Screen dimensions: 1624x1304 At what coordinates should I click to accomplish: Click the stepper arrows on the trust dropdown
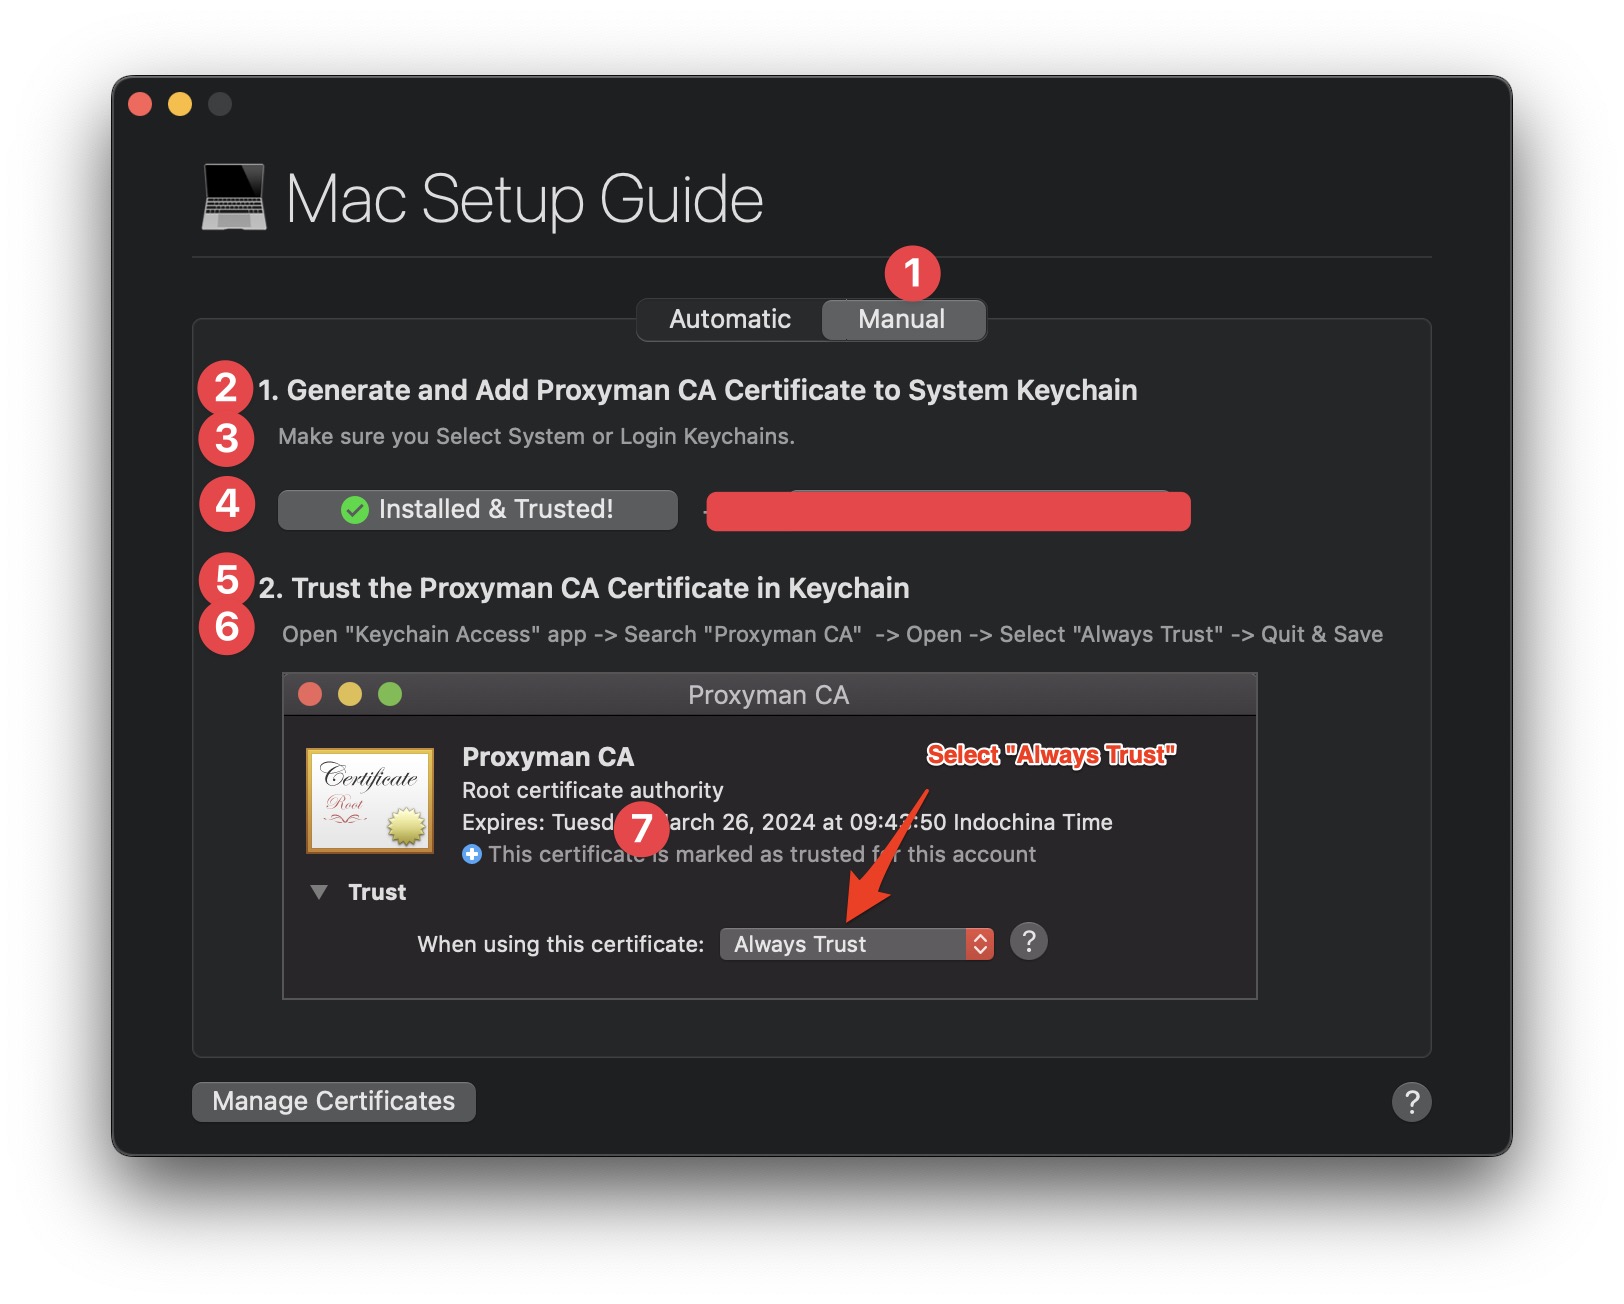point(978,943)
